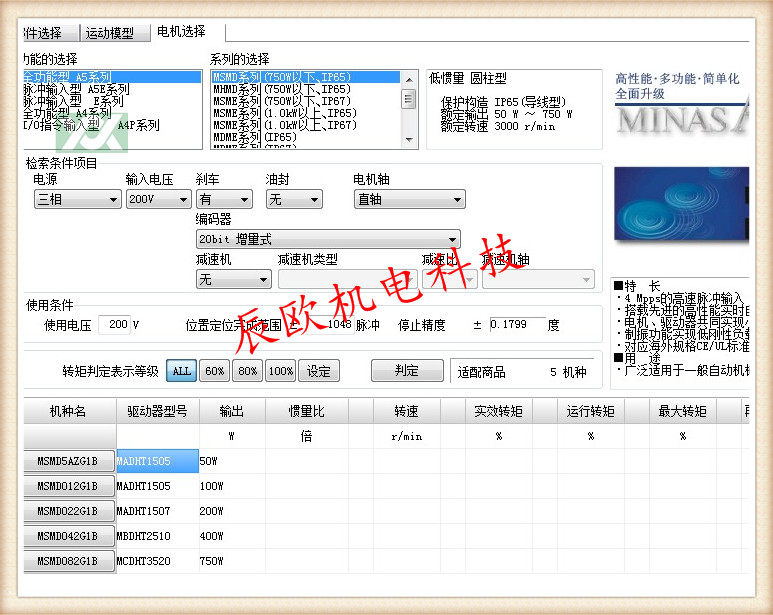Image resolution: width=773 pixels, height=615 pixels.
Task: Open the 刹车 dropdown showing 有
Action: pos(224,200)
